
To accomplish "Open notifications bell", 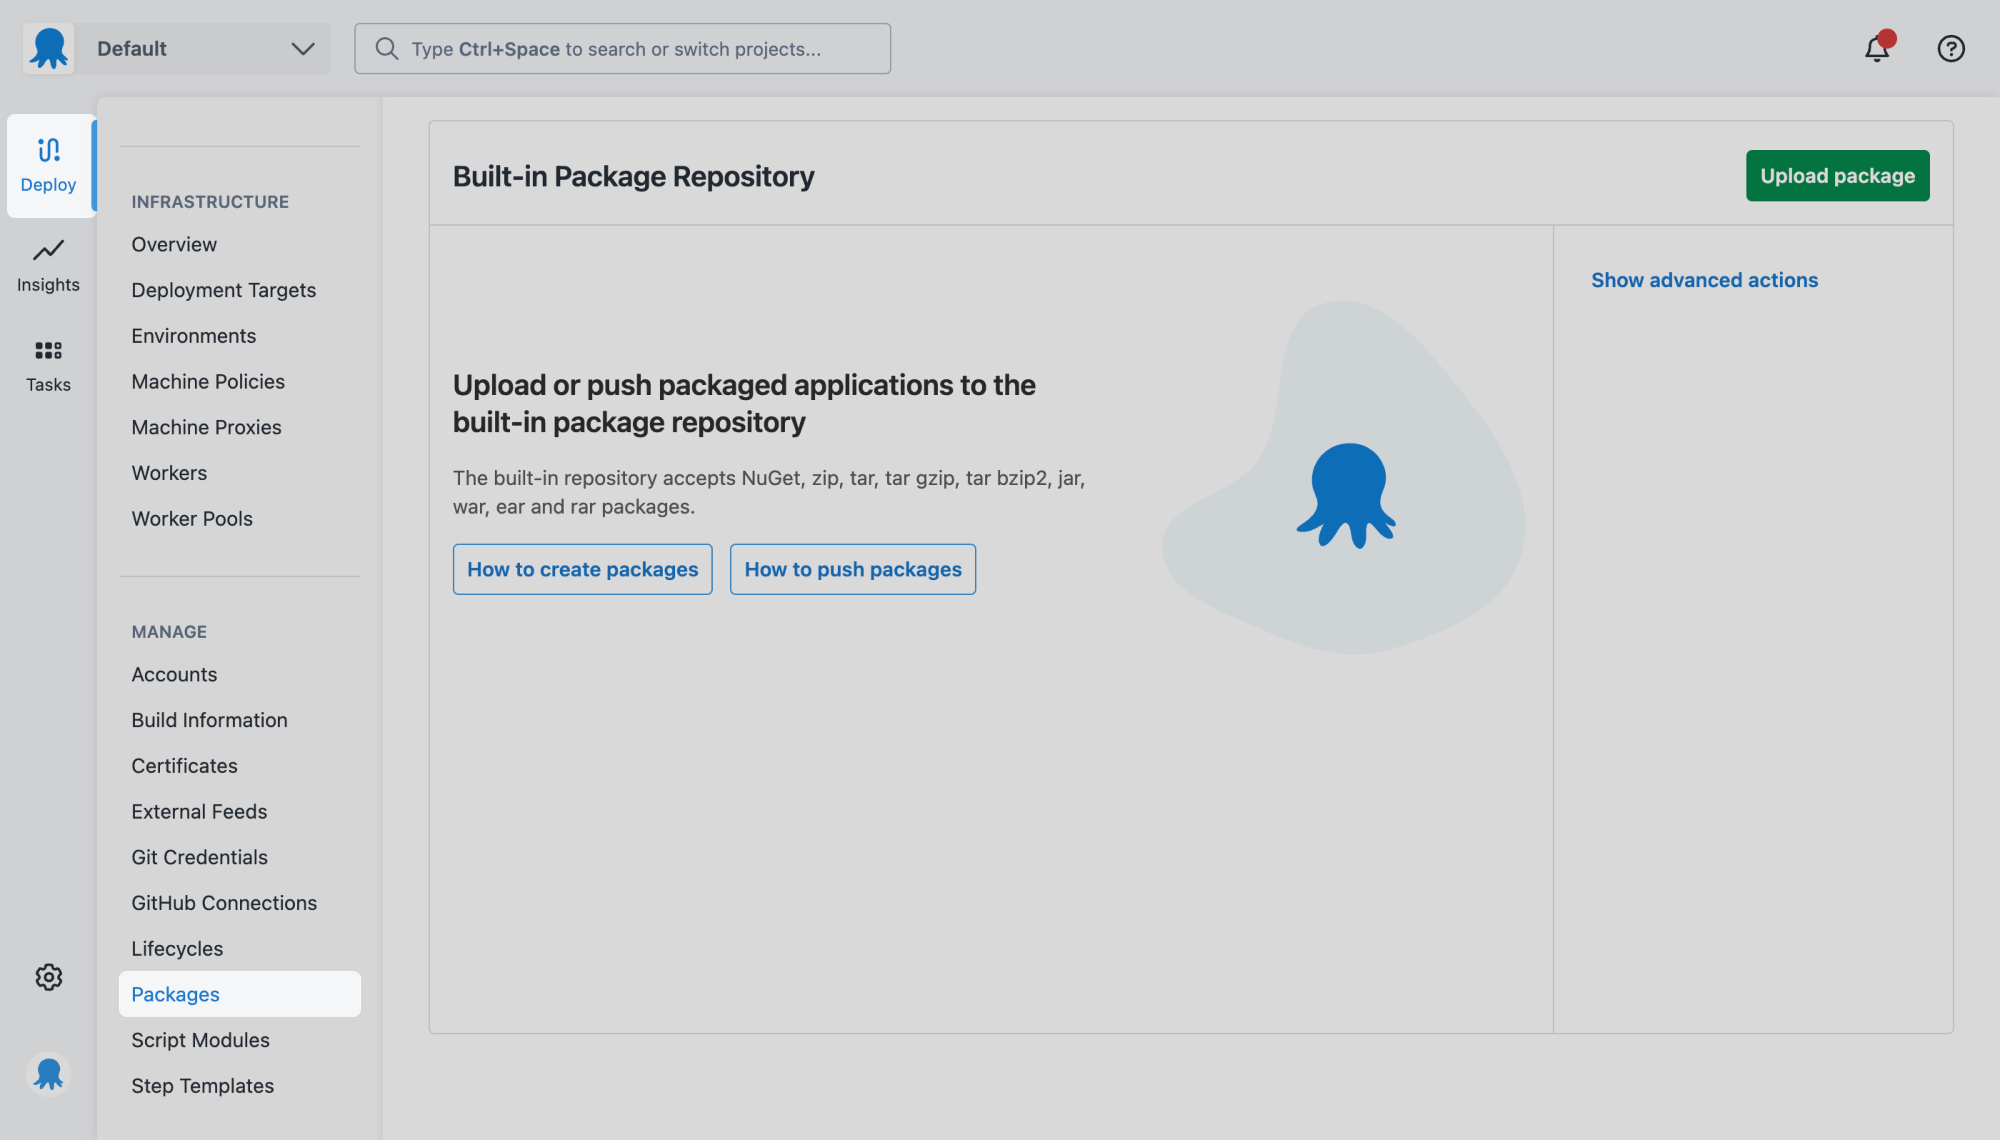I will click(1877, 48).
